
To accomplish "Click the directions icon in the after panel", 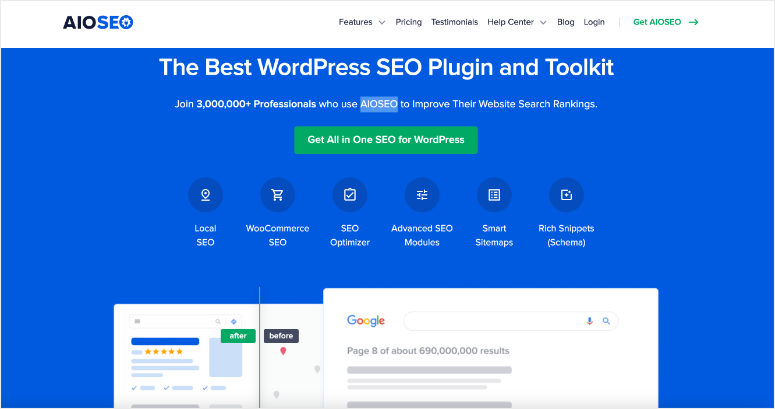I will click(234, 321).
